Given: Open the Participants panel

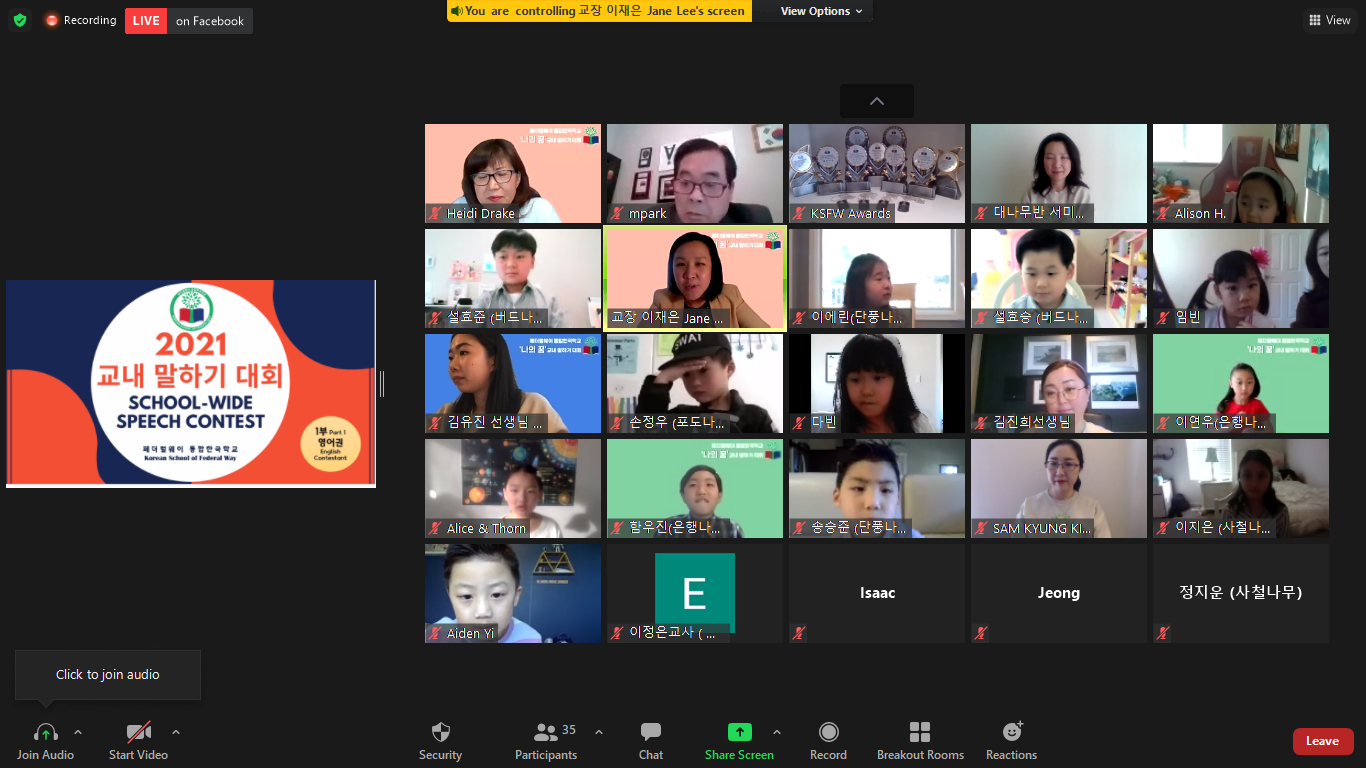Looking at the screenshot, I should click(x=546, y=733).
